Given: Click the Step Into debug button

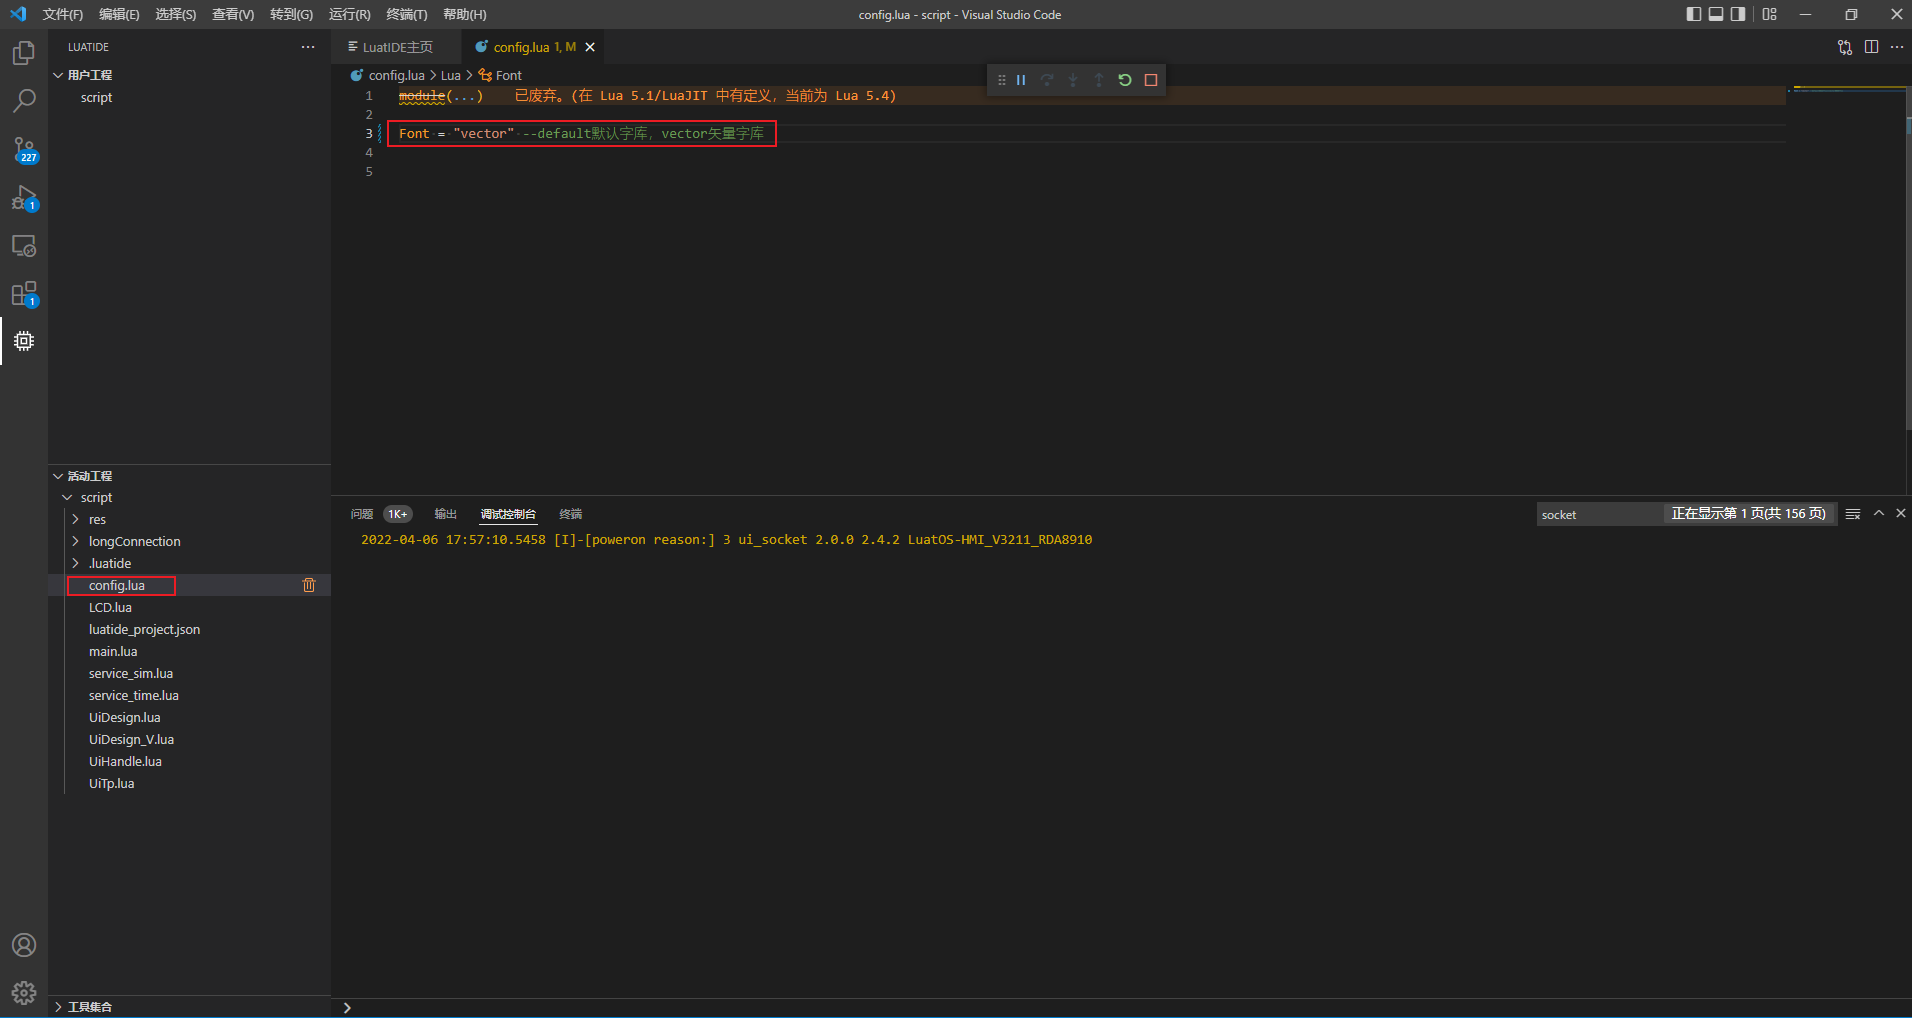Looking at the screenshot, I should point(1073,80).
